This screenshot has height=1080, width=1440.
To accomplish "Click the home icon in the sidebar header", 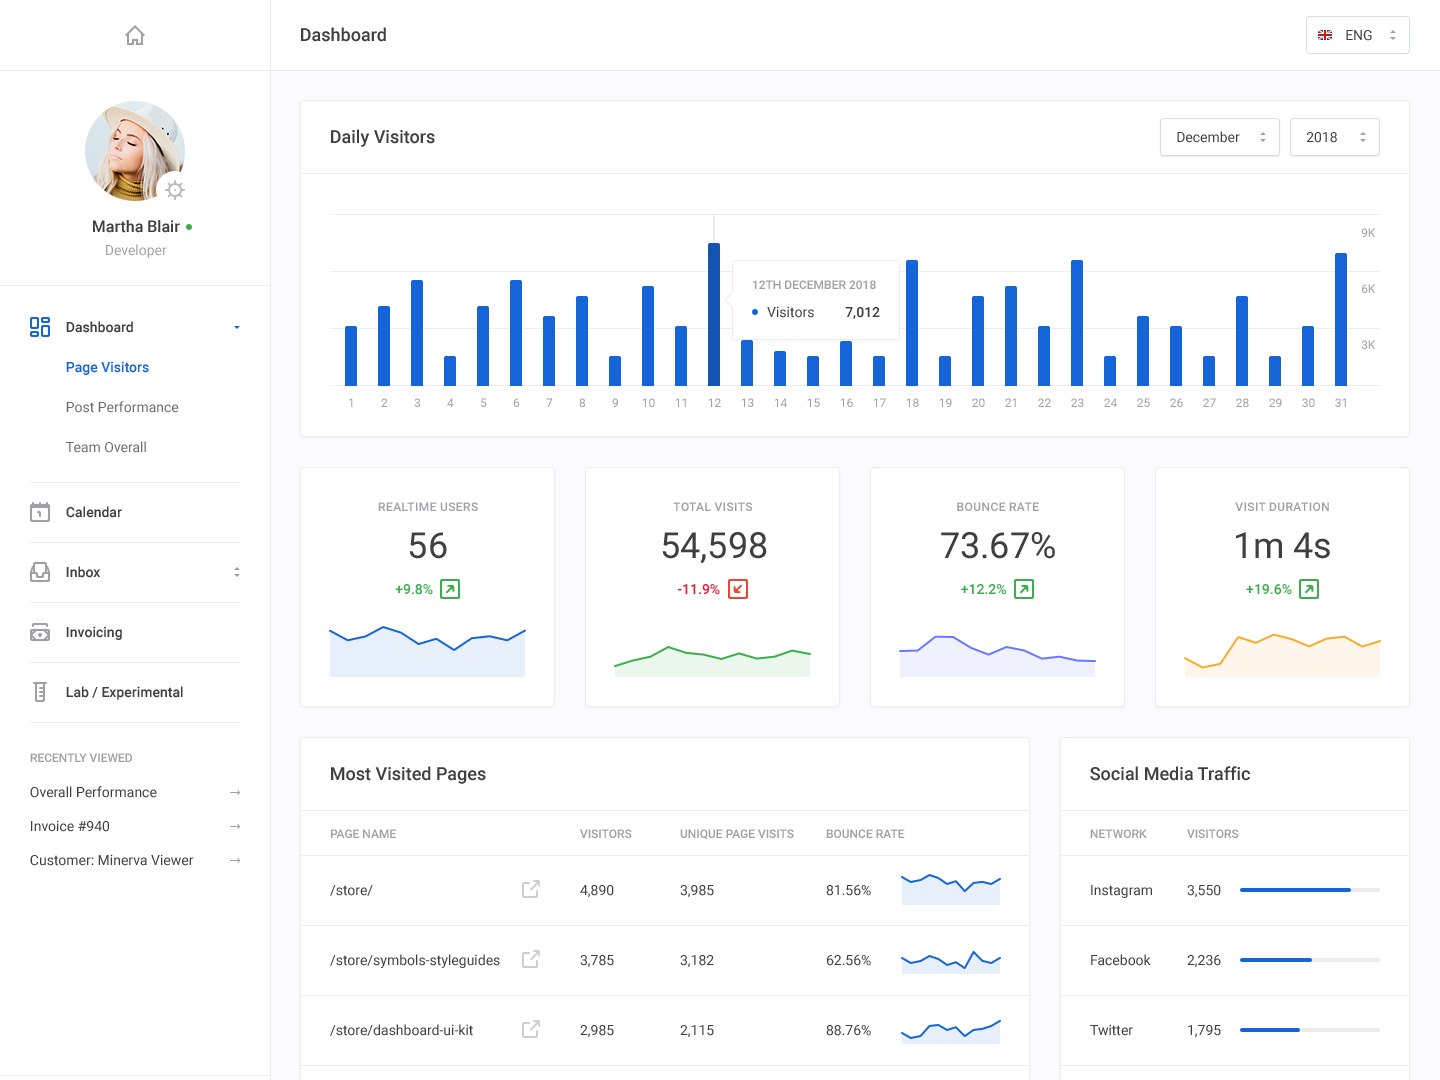I will (x=135, y=36).
